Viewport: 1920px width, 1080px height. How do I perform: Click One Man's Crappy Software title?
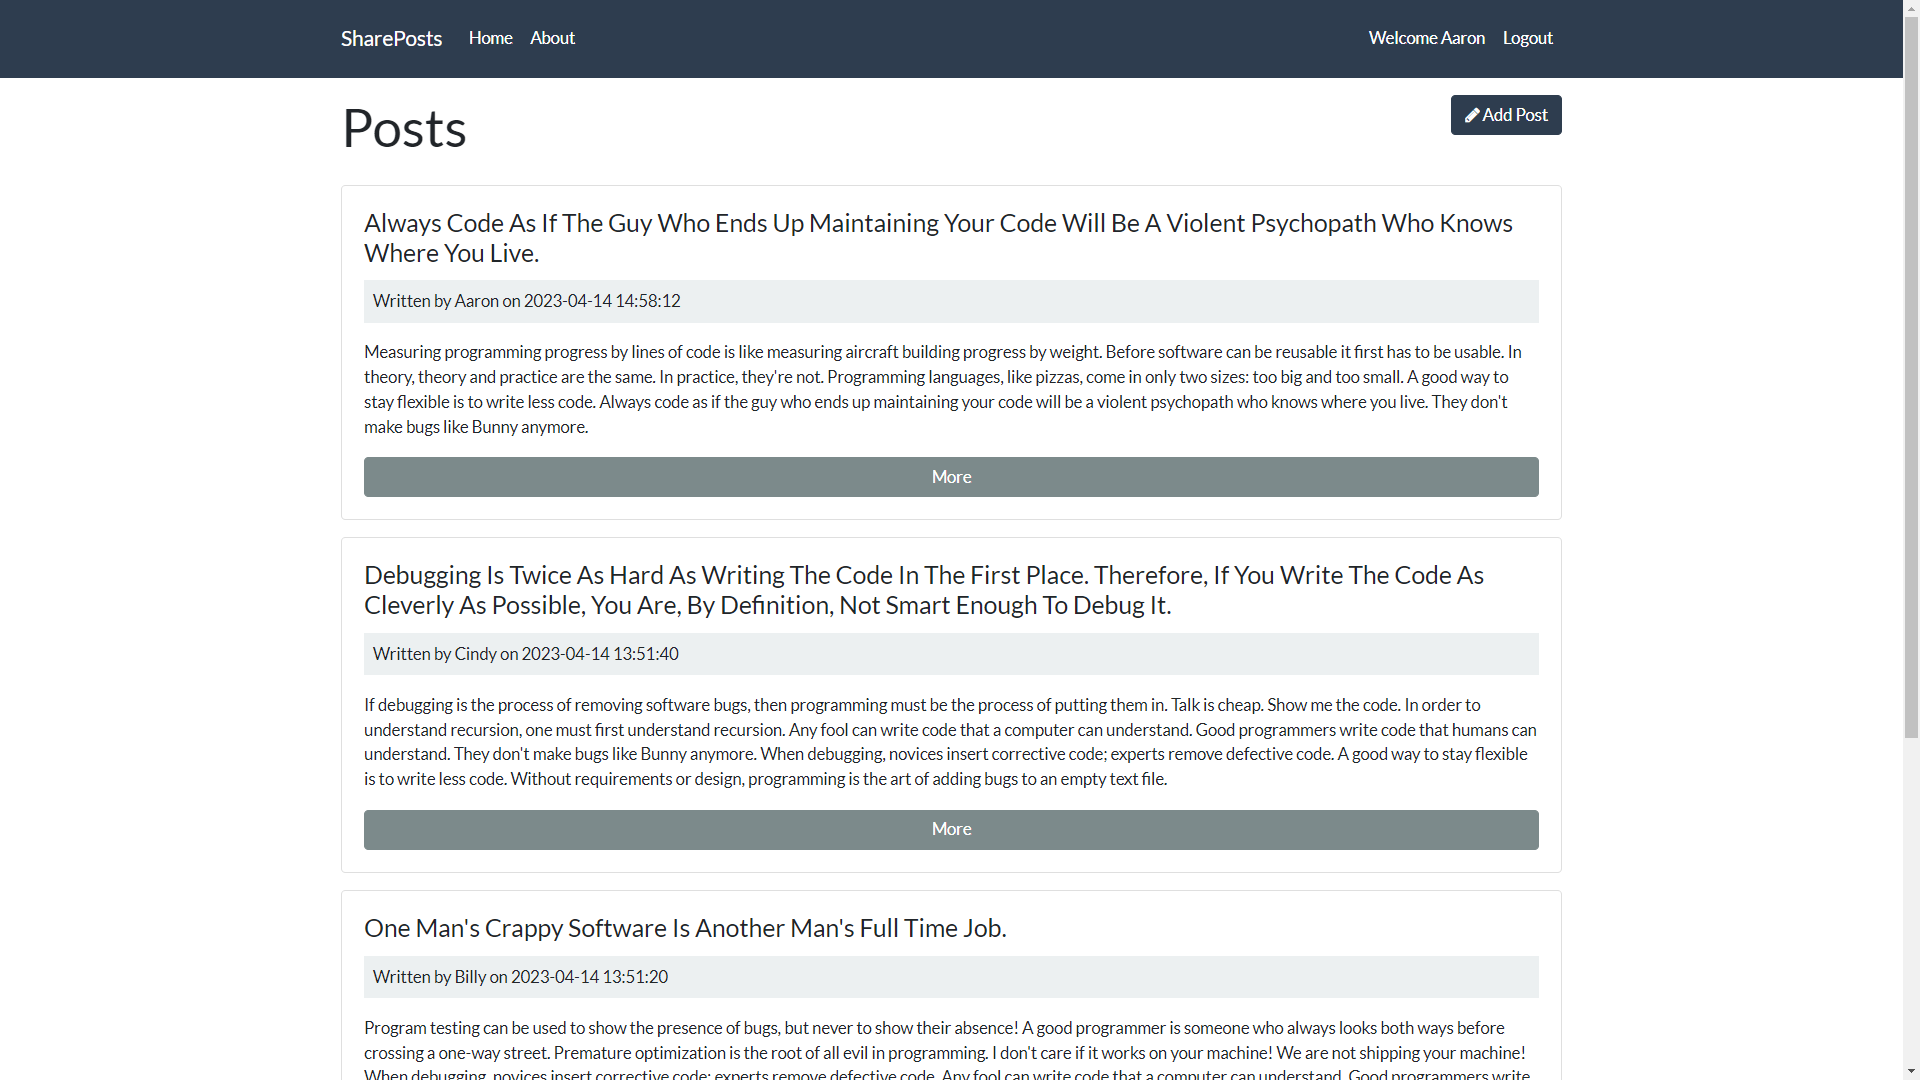(685, 928)
